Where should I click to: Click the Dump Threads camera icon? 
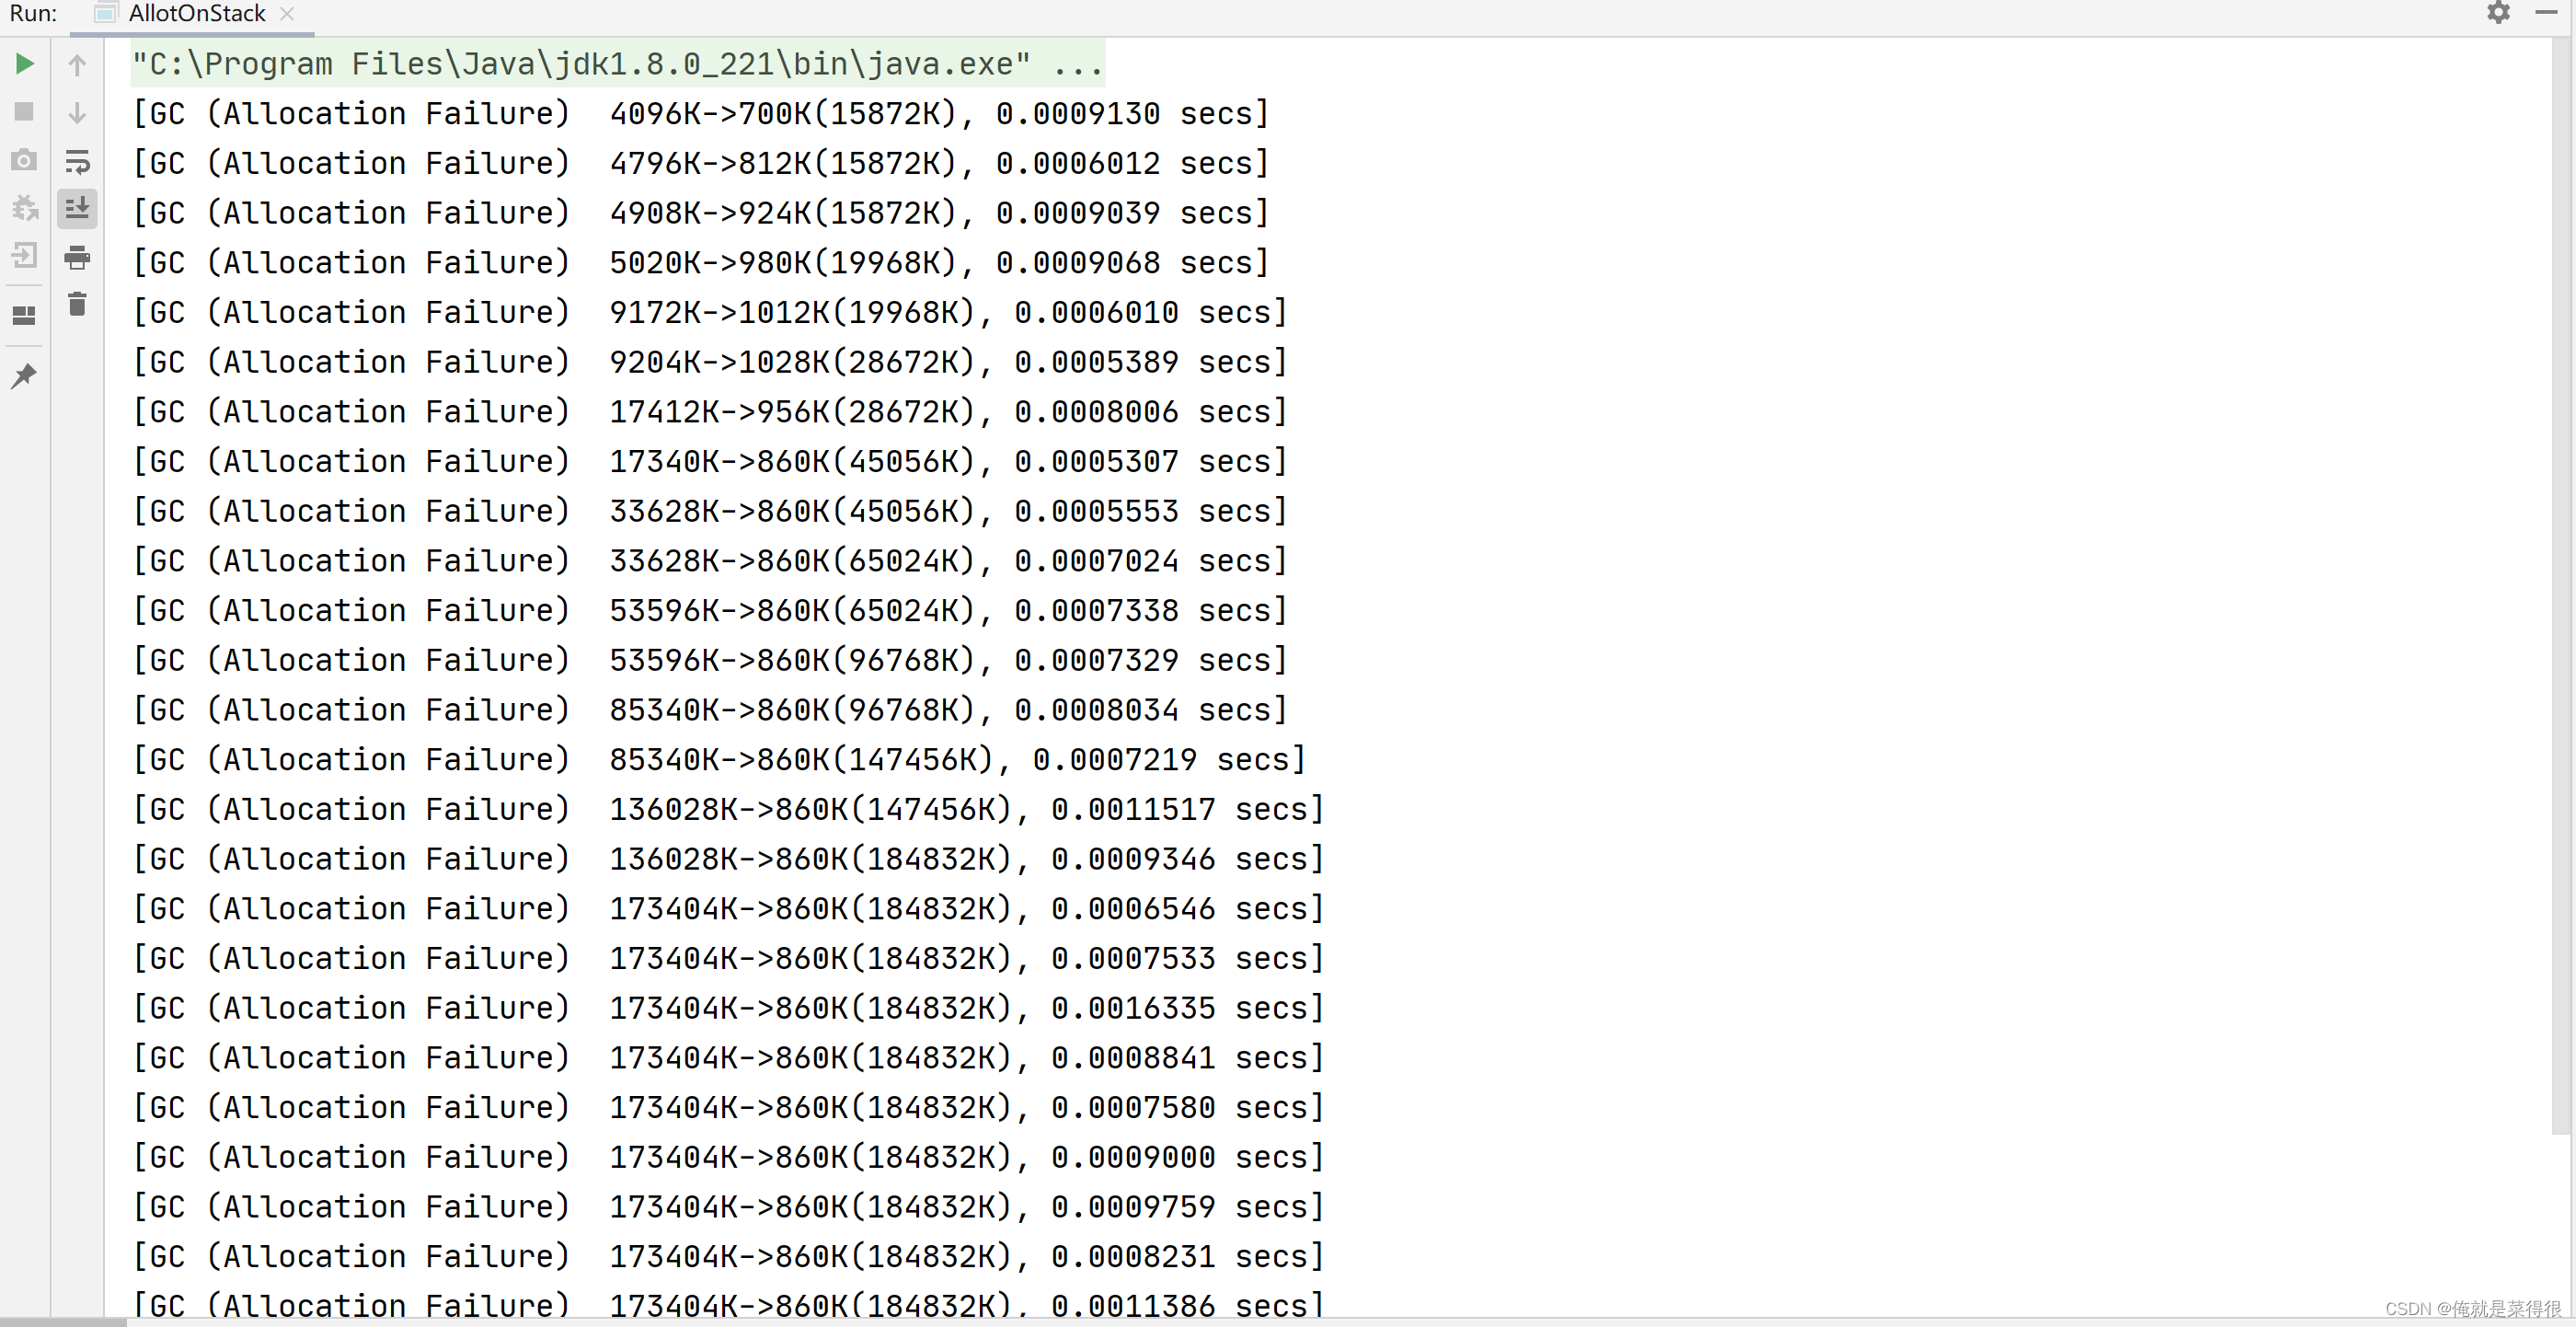coord(25,160)
